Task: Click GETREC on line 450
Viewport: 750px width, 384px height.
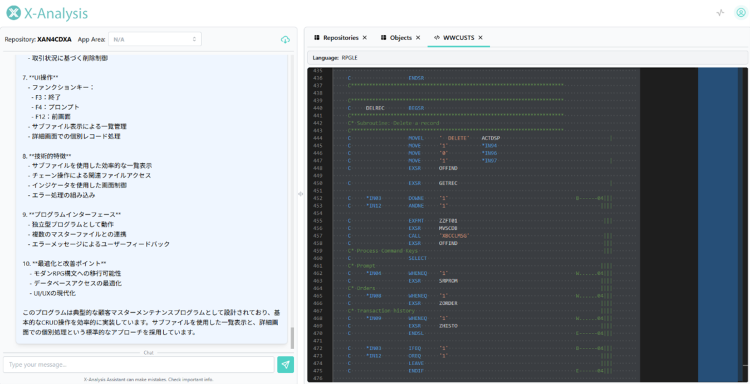Action: [x=448, y=183]
